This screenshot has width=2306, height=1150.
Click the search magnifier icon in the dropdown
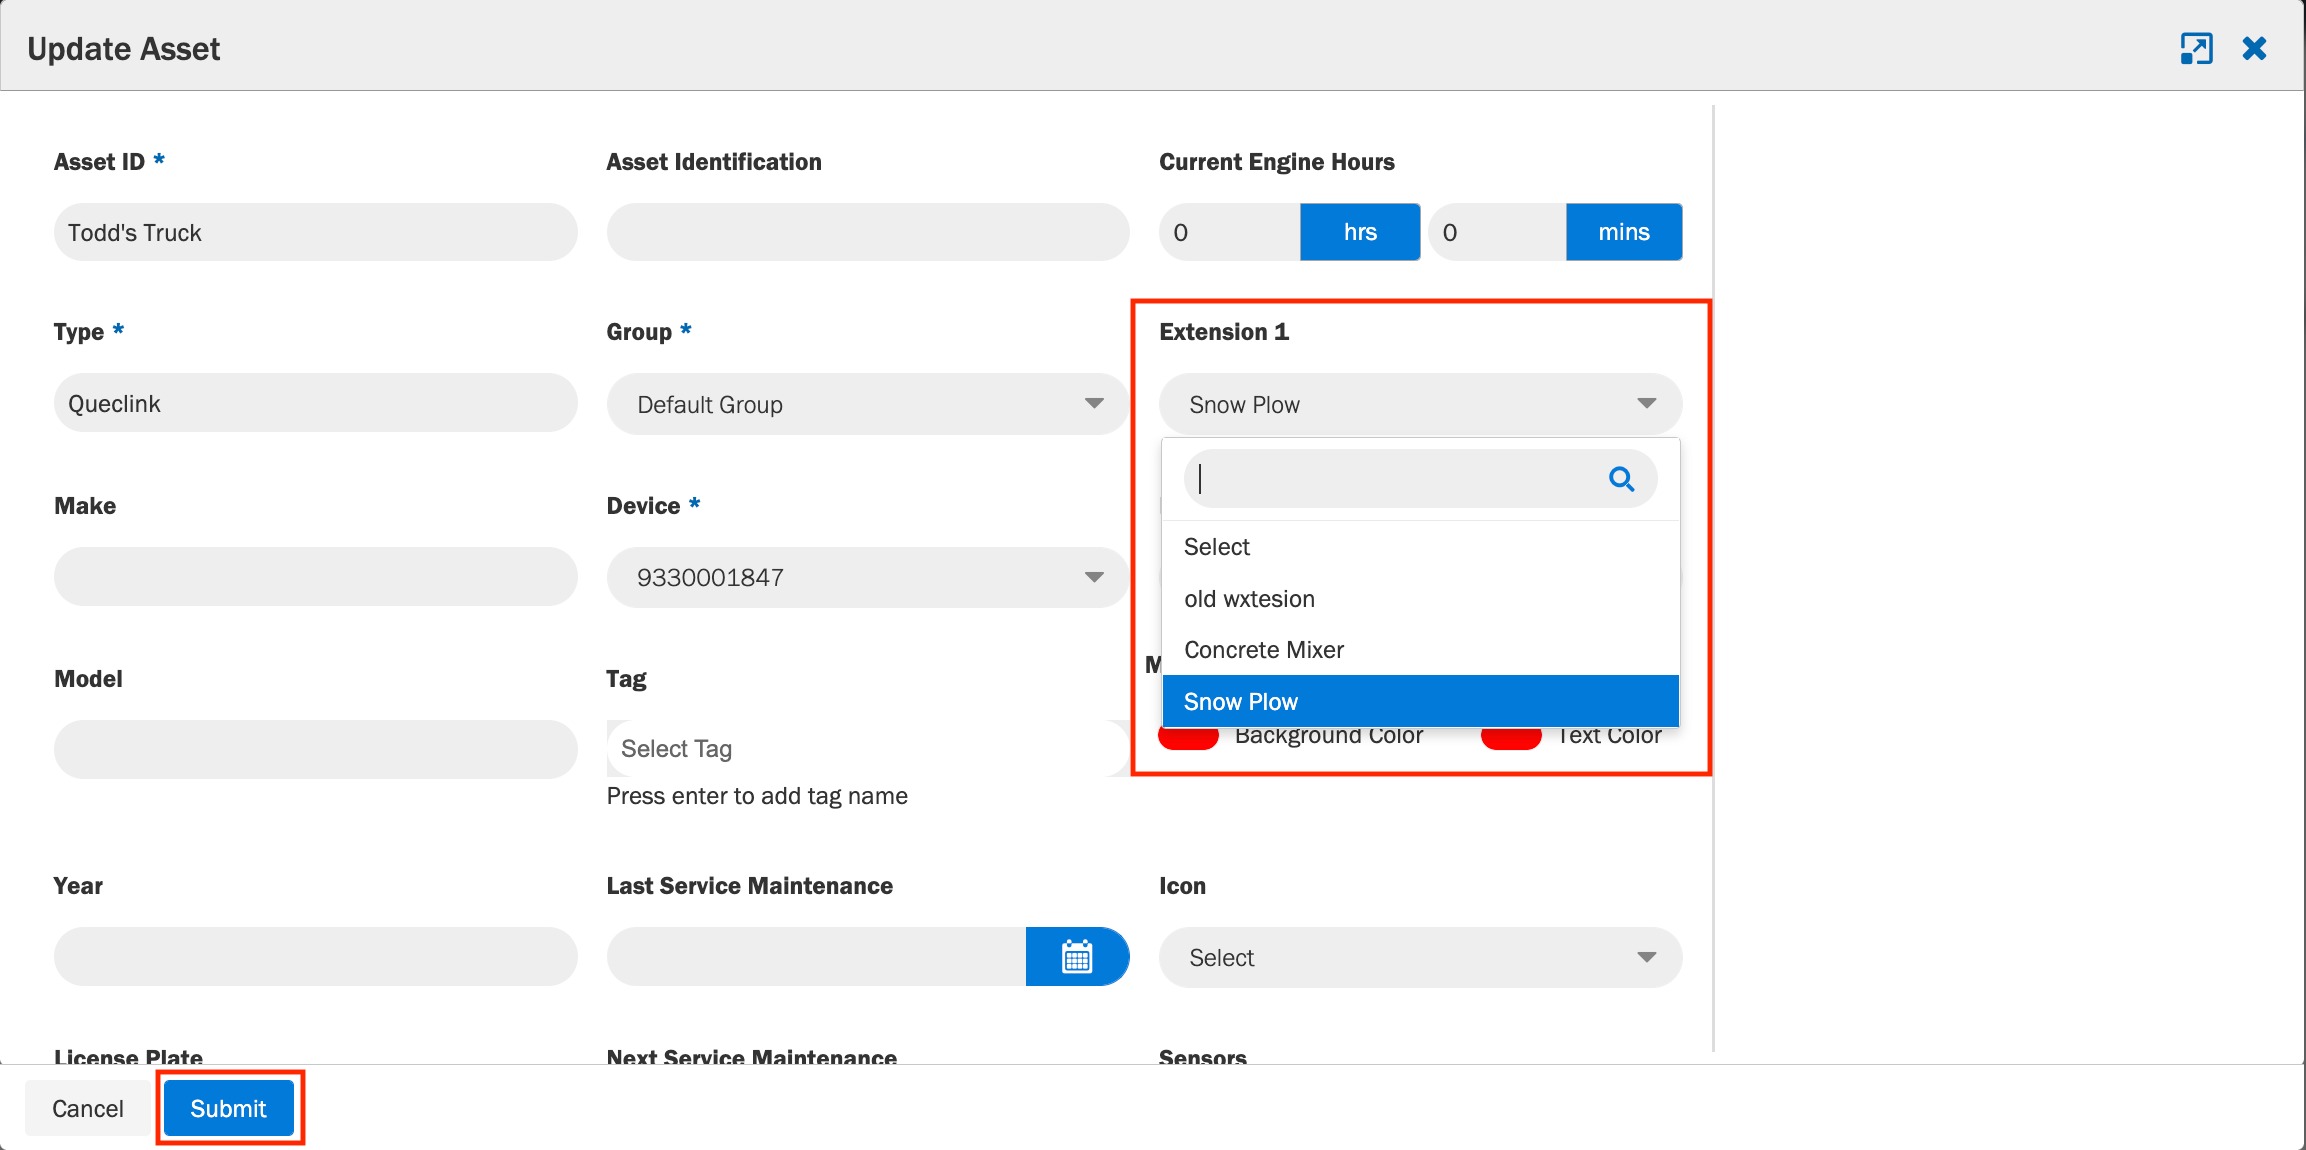(x=1621, y=479)
